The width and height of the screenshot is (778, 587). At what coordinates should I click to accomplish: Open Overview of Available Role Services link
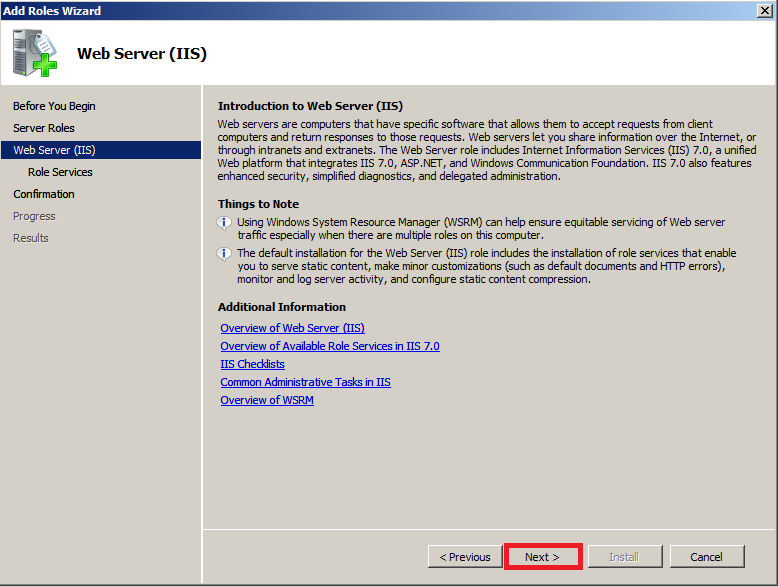[330, 346]
